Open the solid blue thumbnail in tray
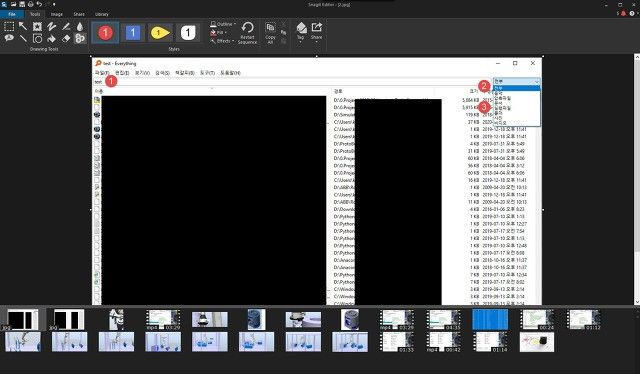Screen dimensions: 640x374 click(490, 319)
